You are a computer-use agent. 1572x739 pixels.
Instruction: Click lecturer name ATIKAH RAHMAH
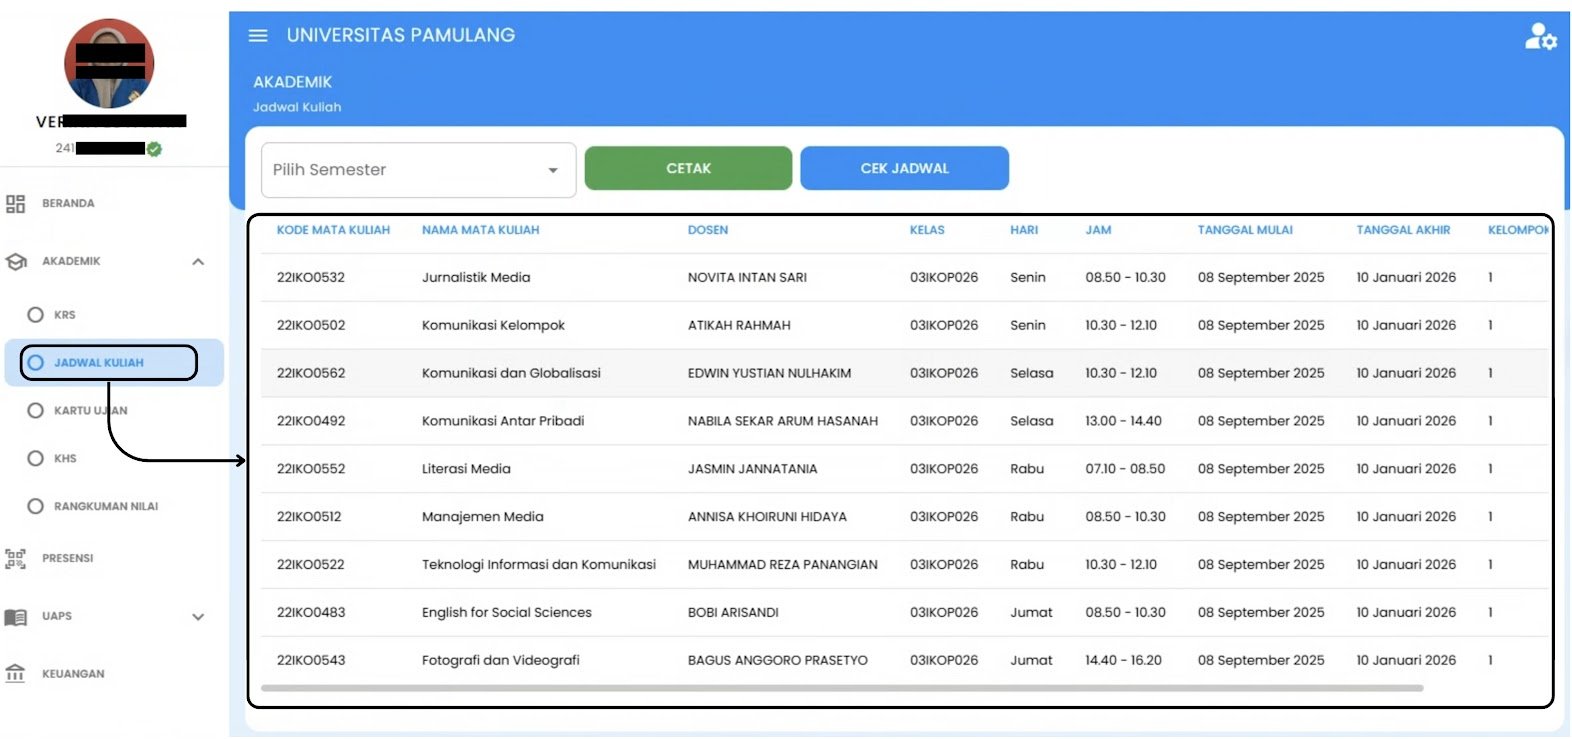(x=739, y=326)
